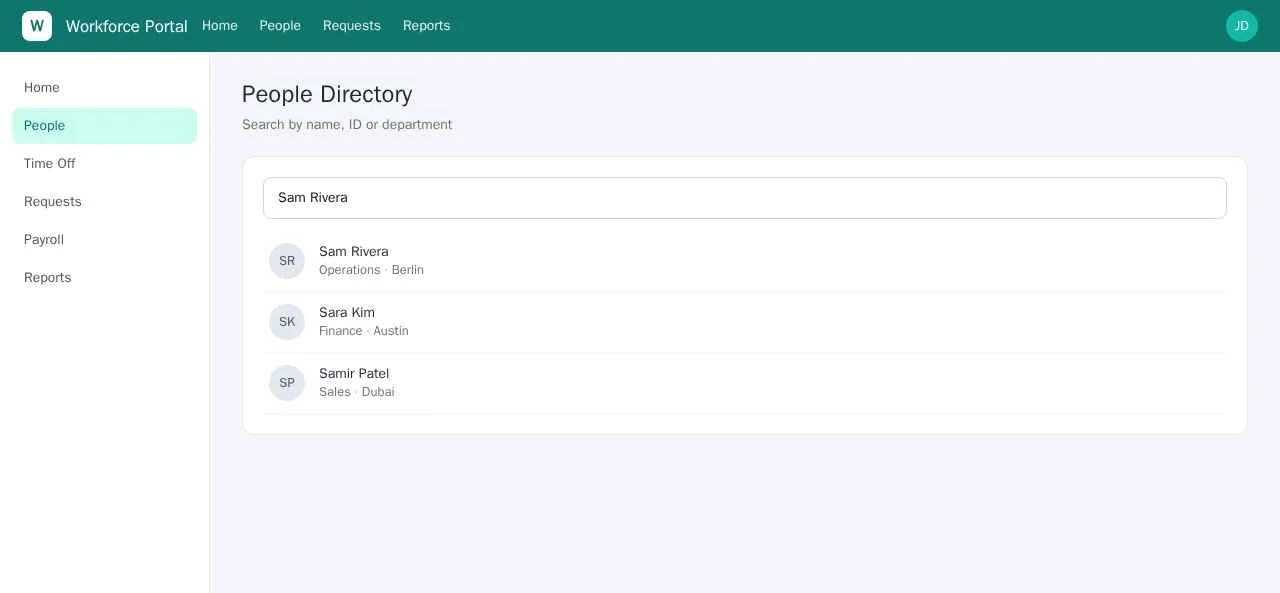Click the 'Sales · Dubai' detail line
This screenshot has width=1280, height=593.
tap(357, 392)
